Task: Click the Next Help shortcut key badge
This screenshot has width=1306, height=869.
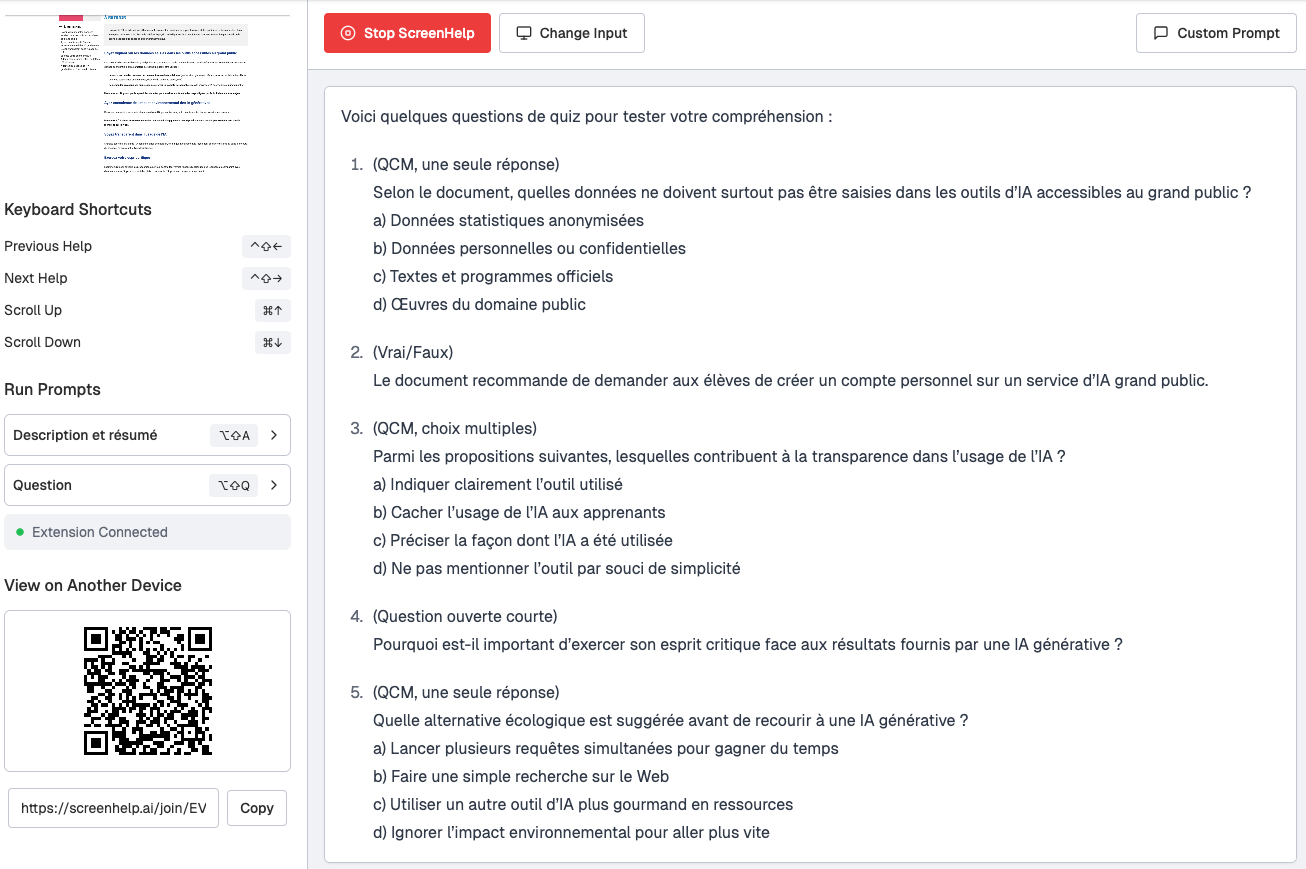Action: pyautogui.click(x=266, y=279)
